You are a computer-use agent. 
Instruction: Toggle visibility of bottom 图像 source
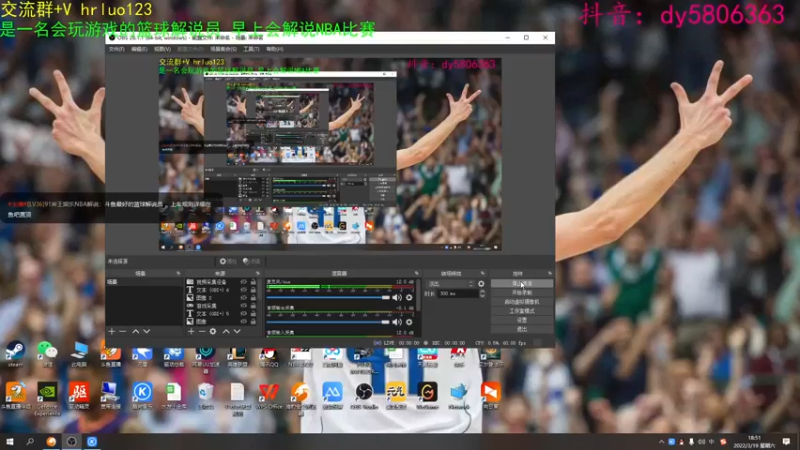[244, 321]
